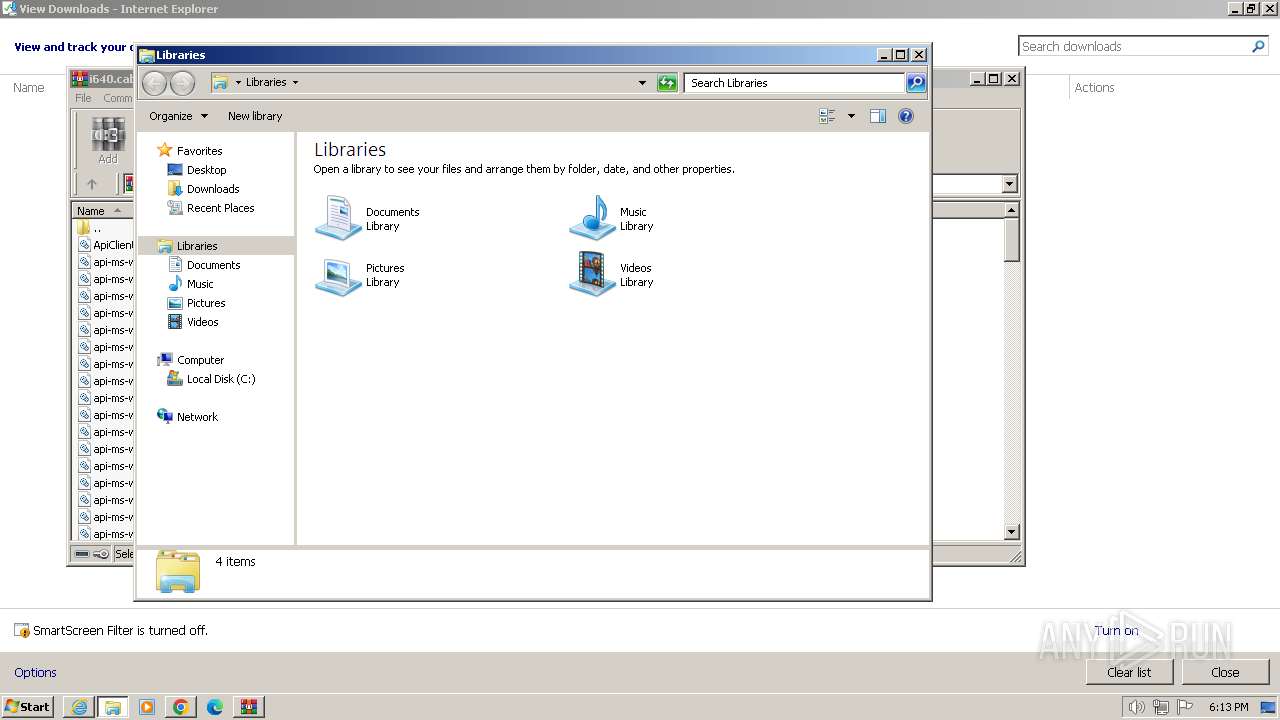1280x720 pixels.
Task: Click the Forward navigation arrow in Libraries
Action: pos(182,83)
